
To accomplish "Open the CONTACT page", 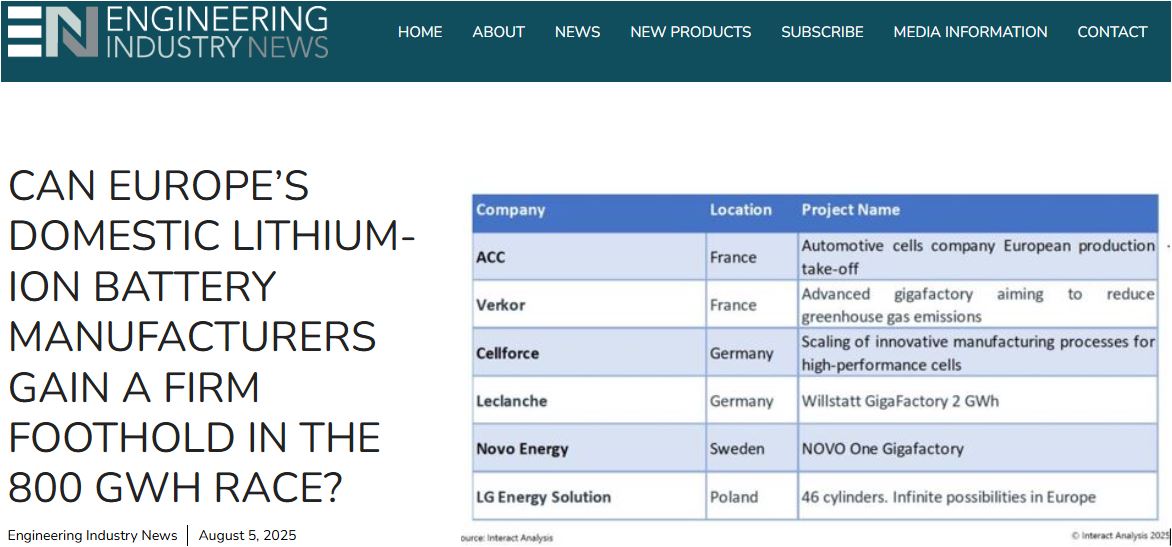I will [x=1112, y=32].
